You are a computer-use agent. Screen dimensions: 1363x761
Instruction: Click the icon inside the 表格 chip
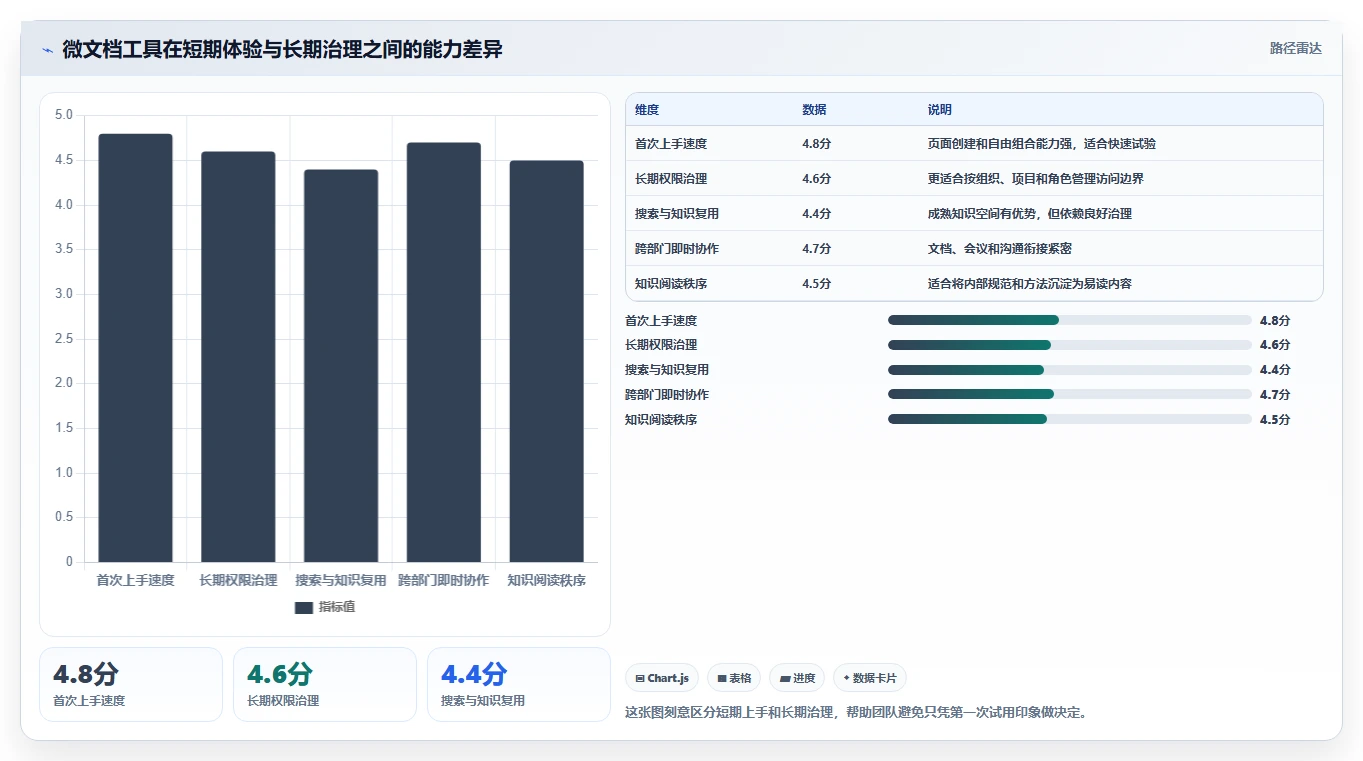[722, 678]
